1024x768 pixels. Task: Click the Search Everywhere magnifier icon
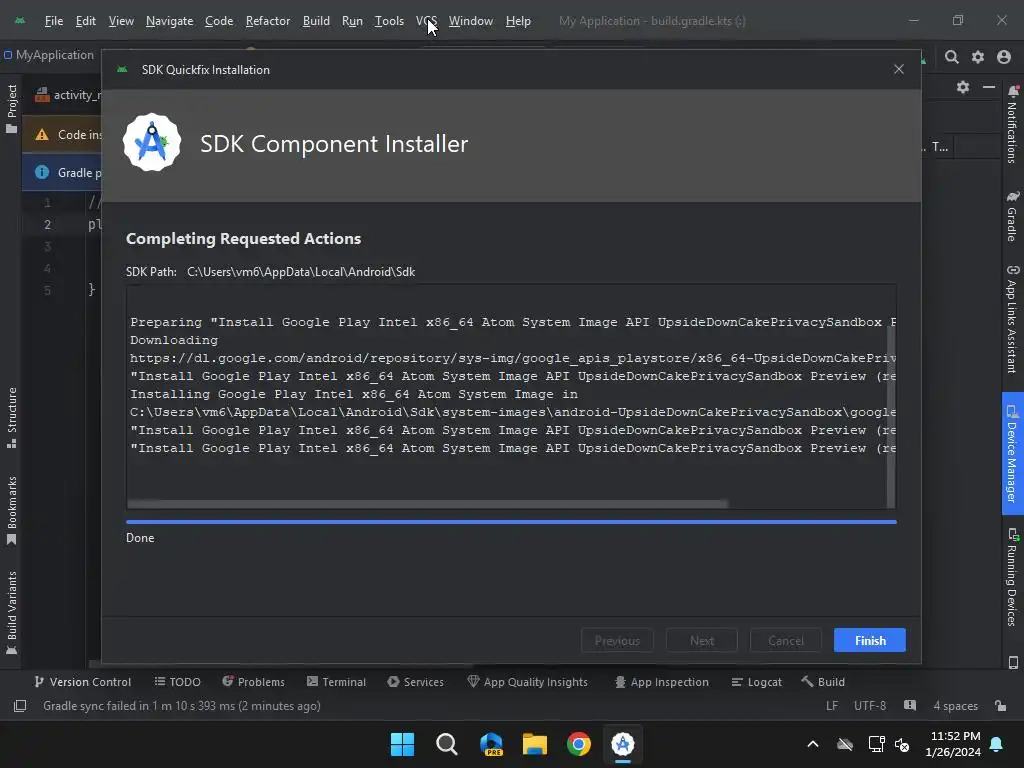(952, 57)
